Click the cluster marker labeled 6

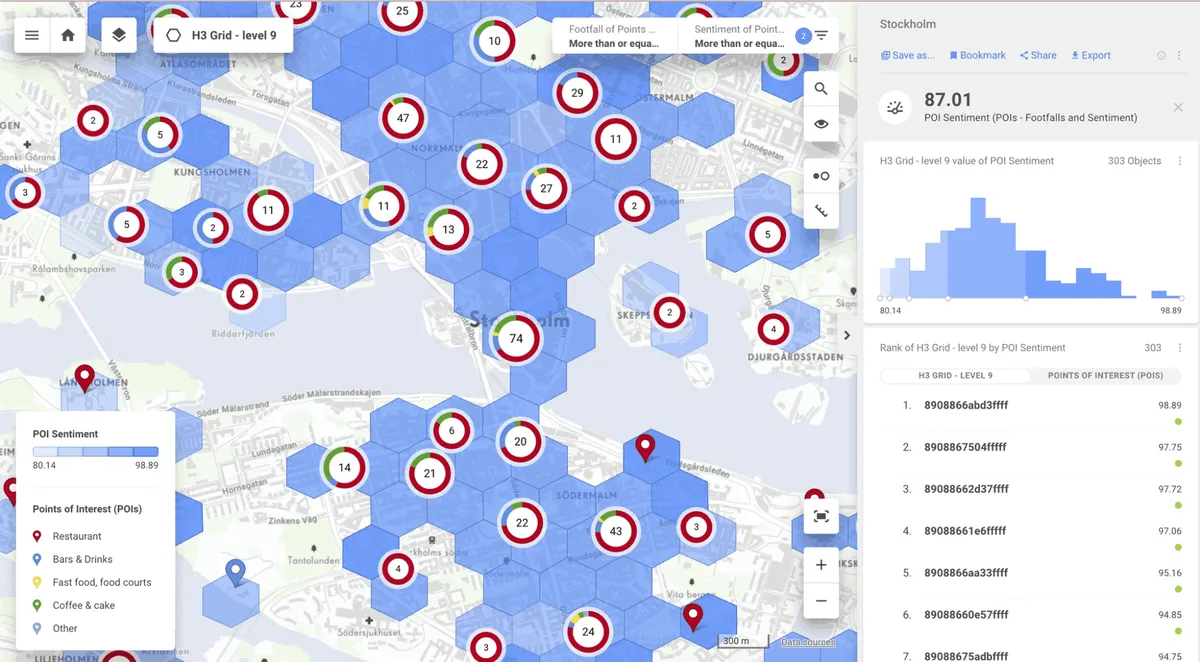(x=452, y=431)
